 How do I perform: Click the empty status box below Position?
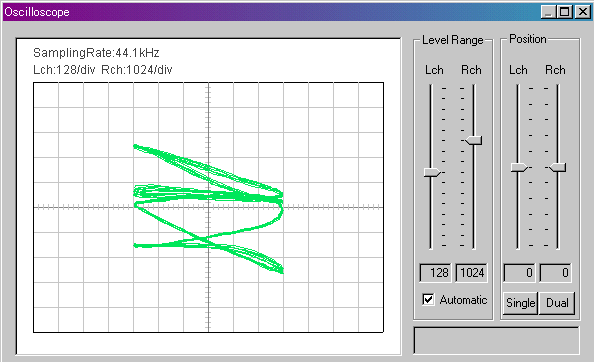tap(496, 340)
